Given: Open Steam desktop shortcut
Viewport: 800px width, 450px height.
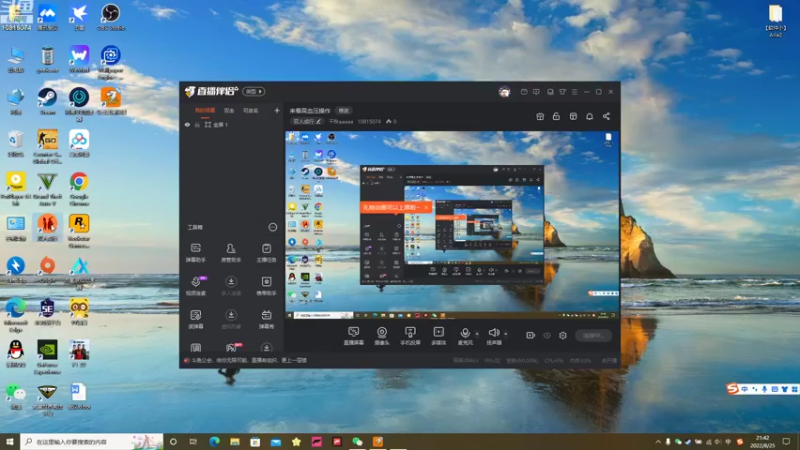Looking at the screenshot, I should tap(47, 101).
